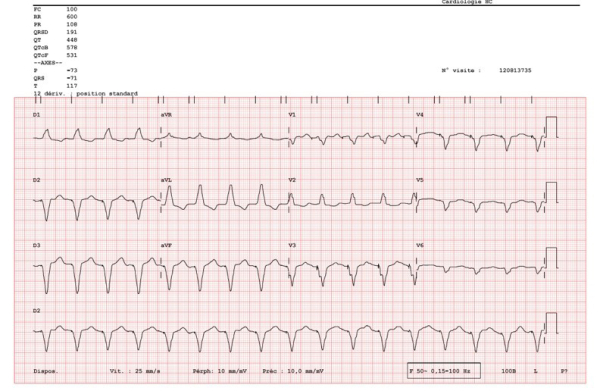The image size is (600, 391).
Task: Click the D1 lead label
Action: click(x=36, y=115)
